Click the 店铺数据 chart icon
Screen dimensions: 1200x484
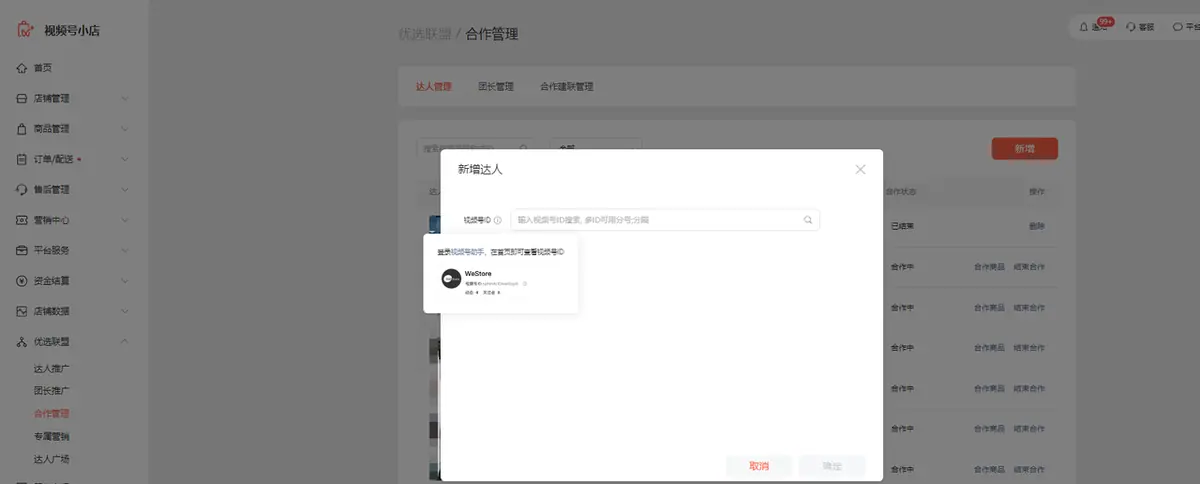point(22,311)
